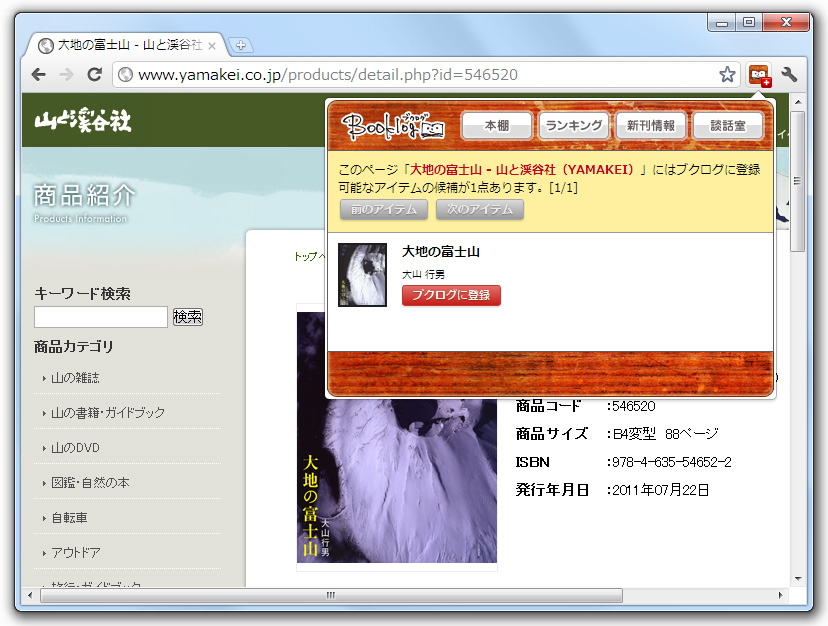Open the 図鑑・自然の本 category
The image size is (828, 626).
click(90, 483)
